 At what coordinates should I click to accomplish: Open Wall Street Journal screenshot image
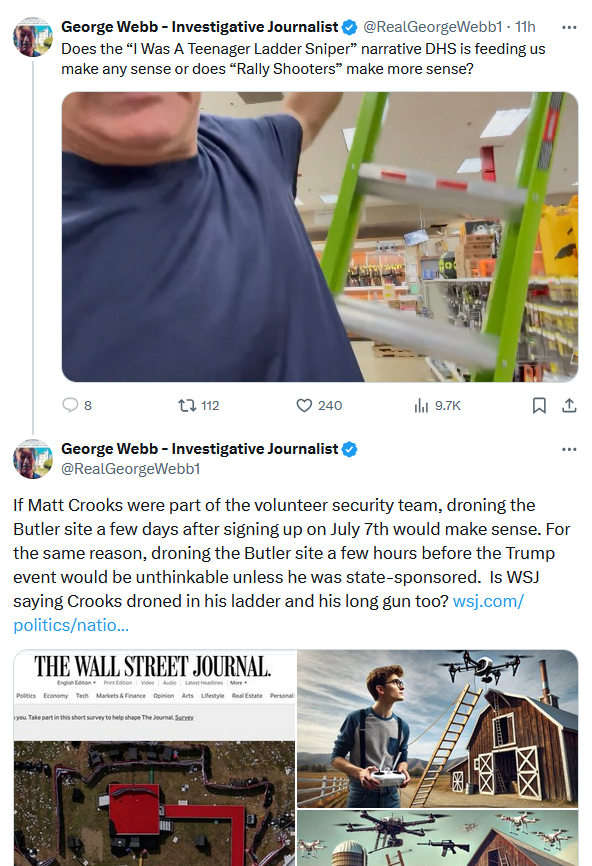155,758
